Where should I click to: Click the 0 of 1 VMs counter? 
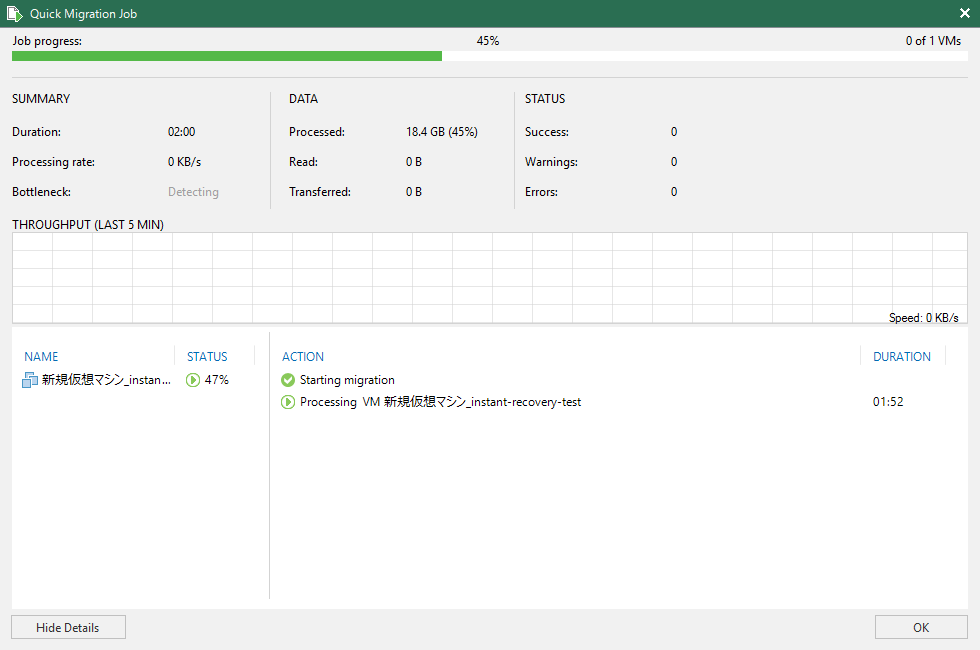[x=933, y=41]
